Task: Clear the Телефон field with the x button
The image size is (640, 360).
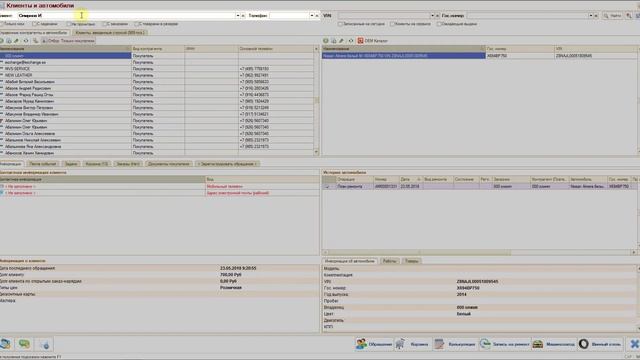Action: pos(317,16)
